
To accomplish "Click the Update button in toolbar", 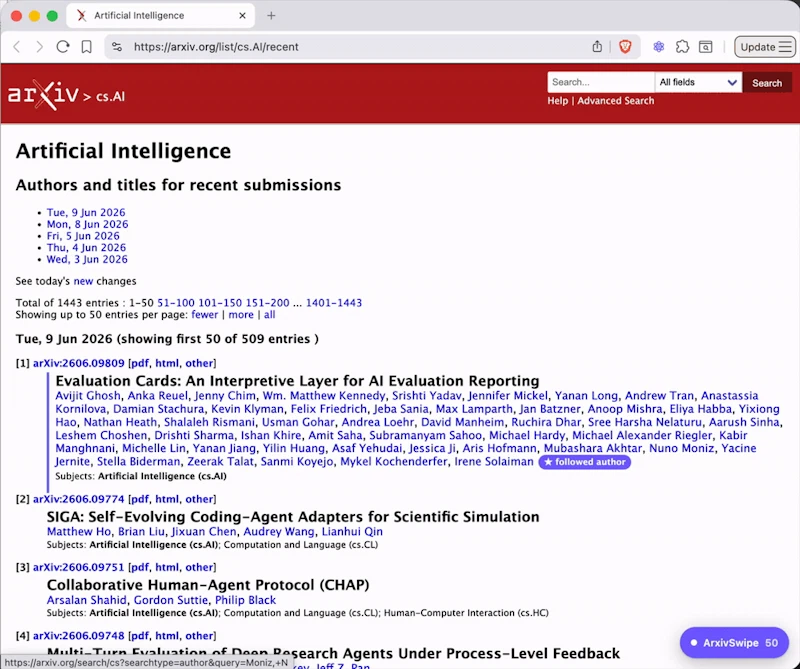I will coord(758,47).
